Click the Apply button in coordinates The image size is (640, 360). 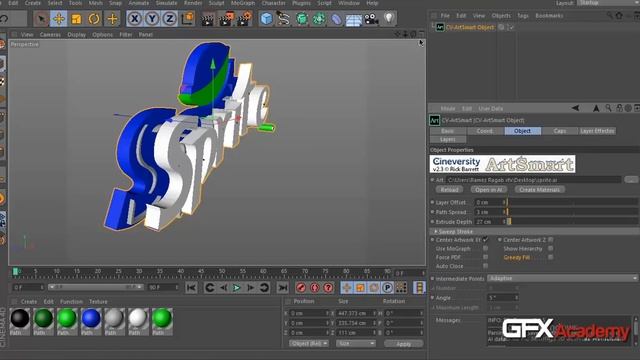point(404,344)
